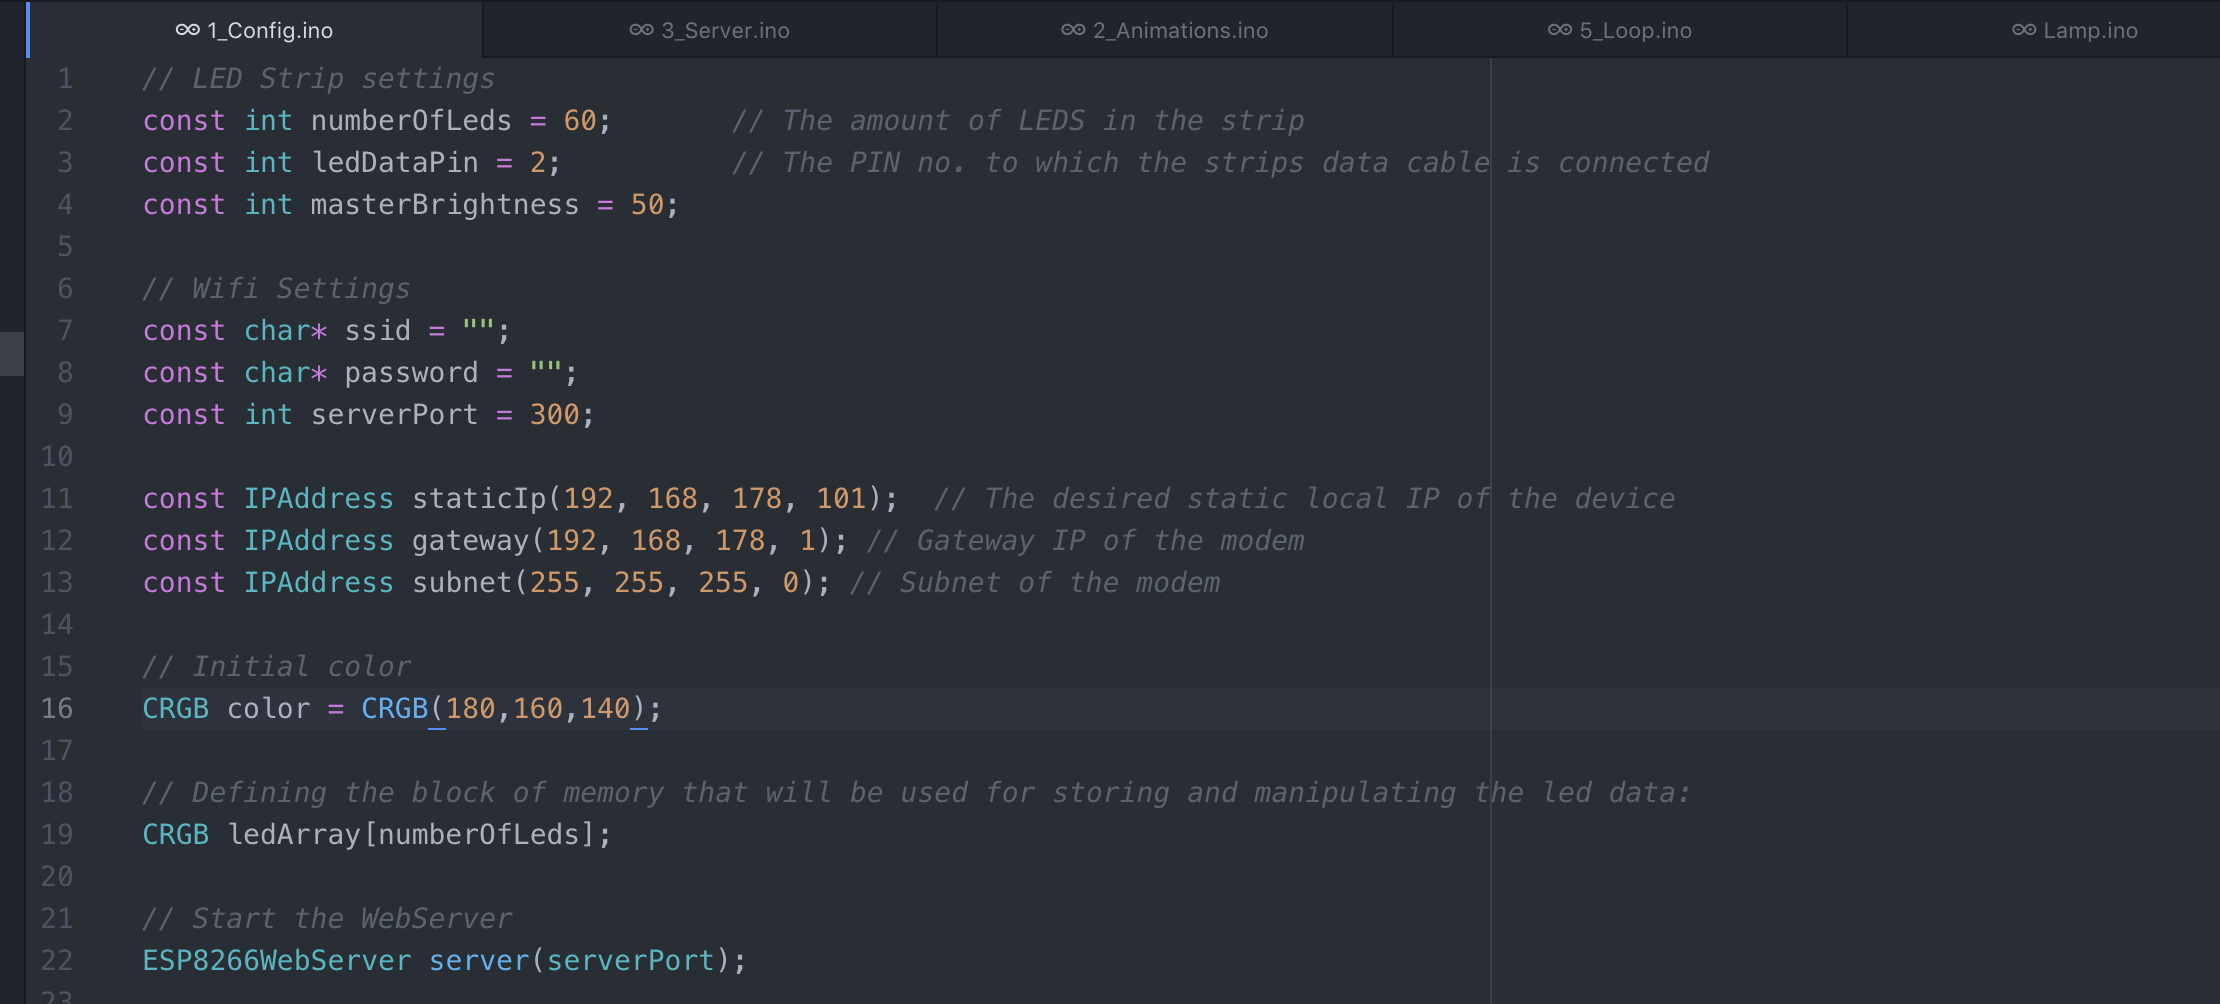Click IPAddress type on line 13
The image size is (2220, 1004).
[x=319, y=582]
